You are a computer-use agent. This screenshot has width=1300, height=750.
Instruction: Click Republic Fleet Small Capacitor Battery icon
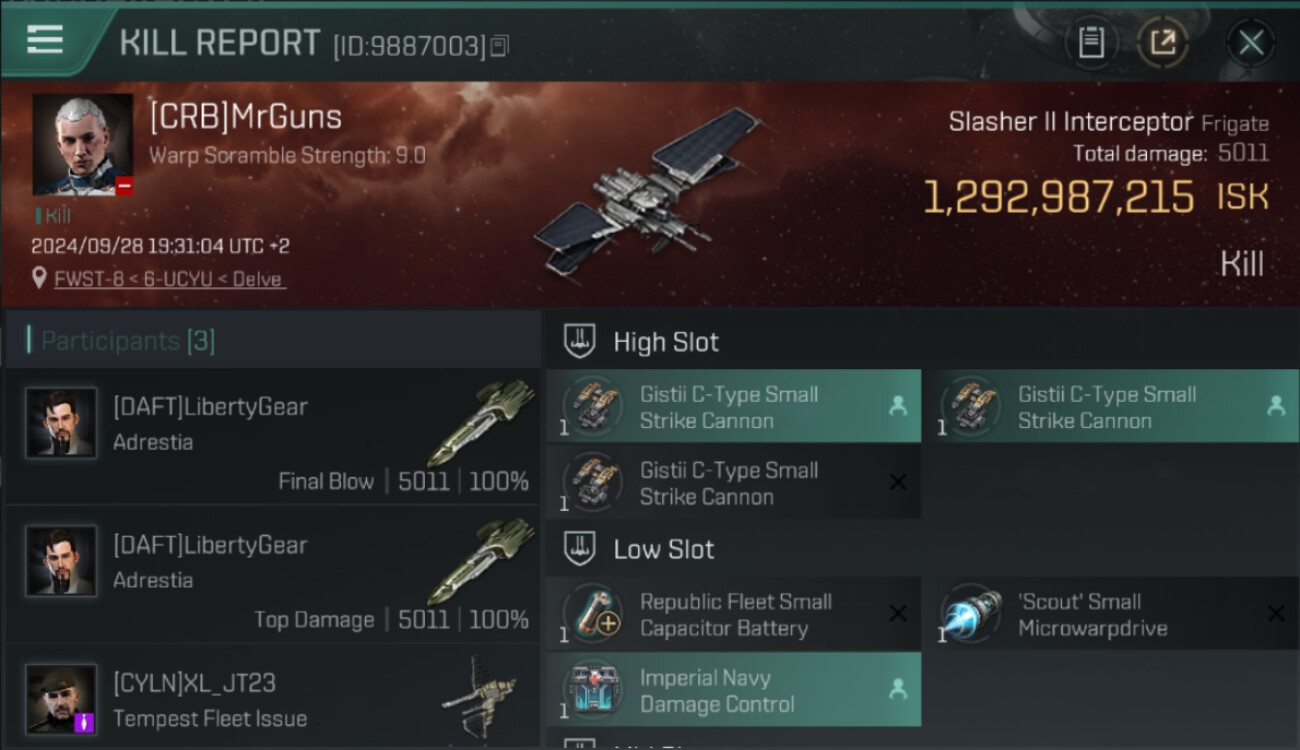click(593, 614)
